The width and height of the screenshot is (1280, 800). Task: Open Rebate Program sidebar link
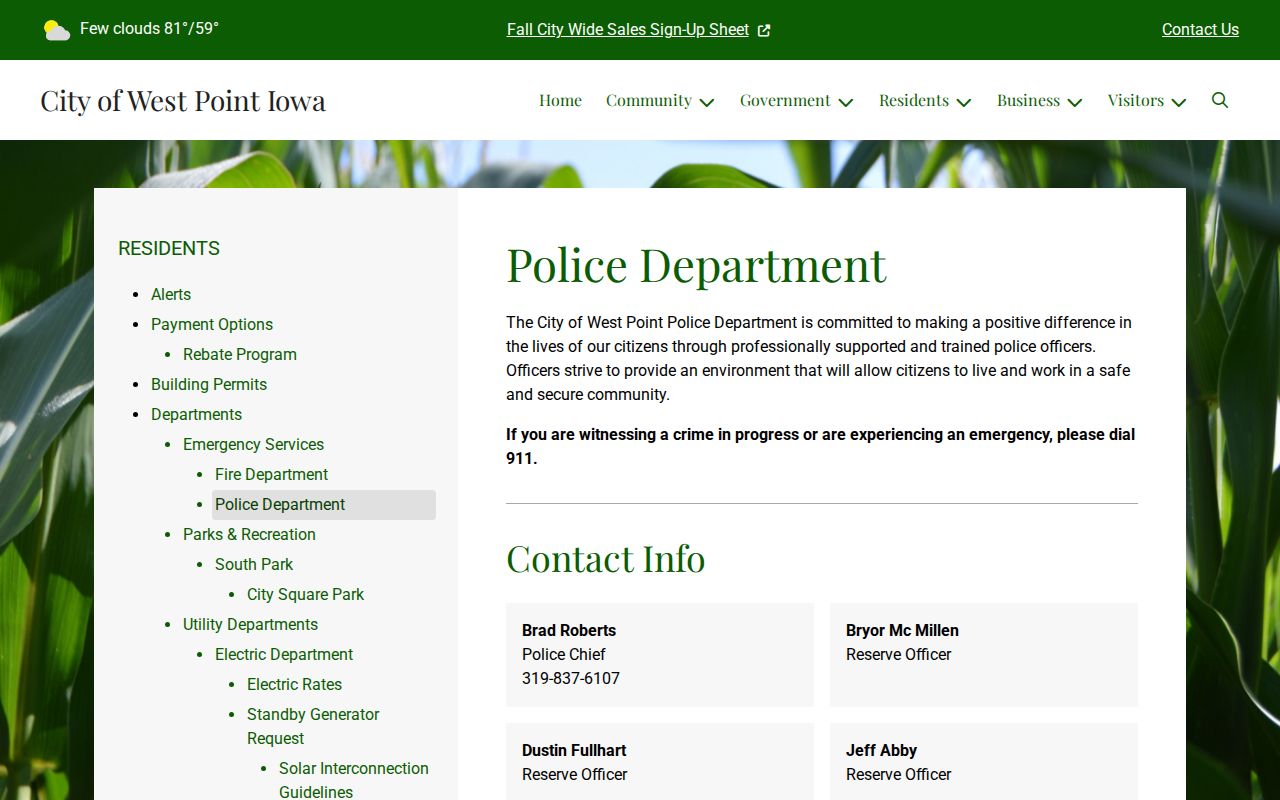240,354
